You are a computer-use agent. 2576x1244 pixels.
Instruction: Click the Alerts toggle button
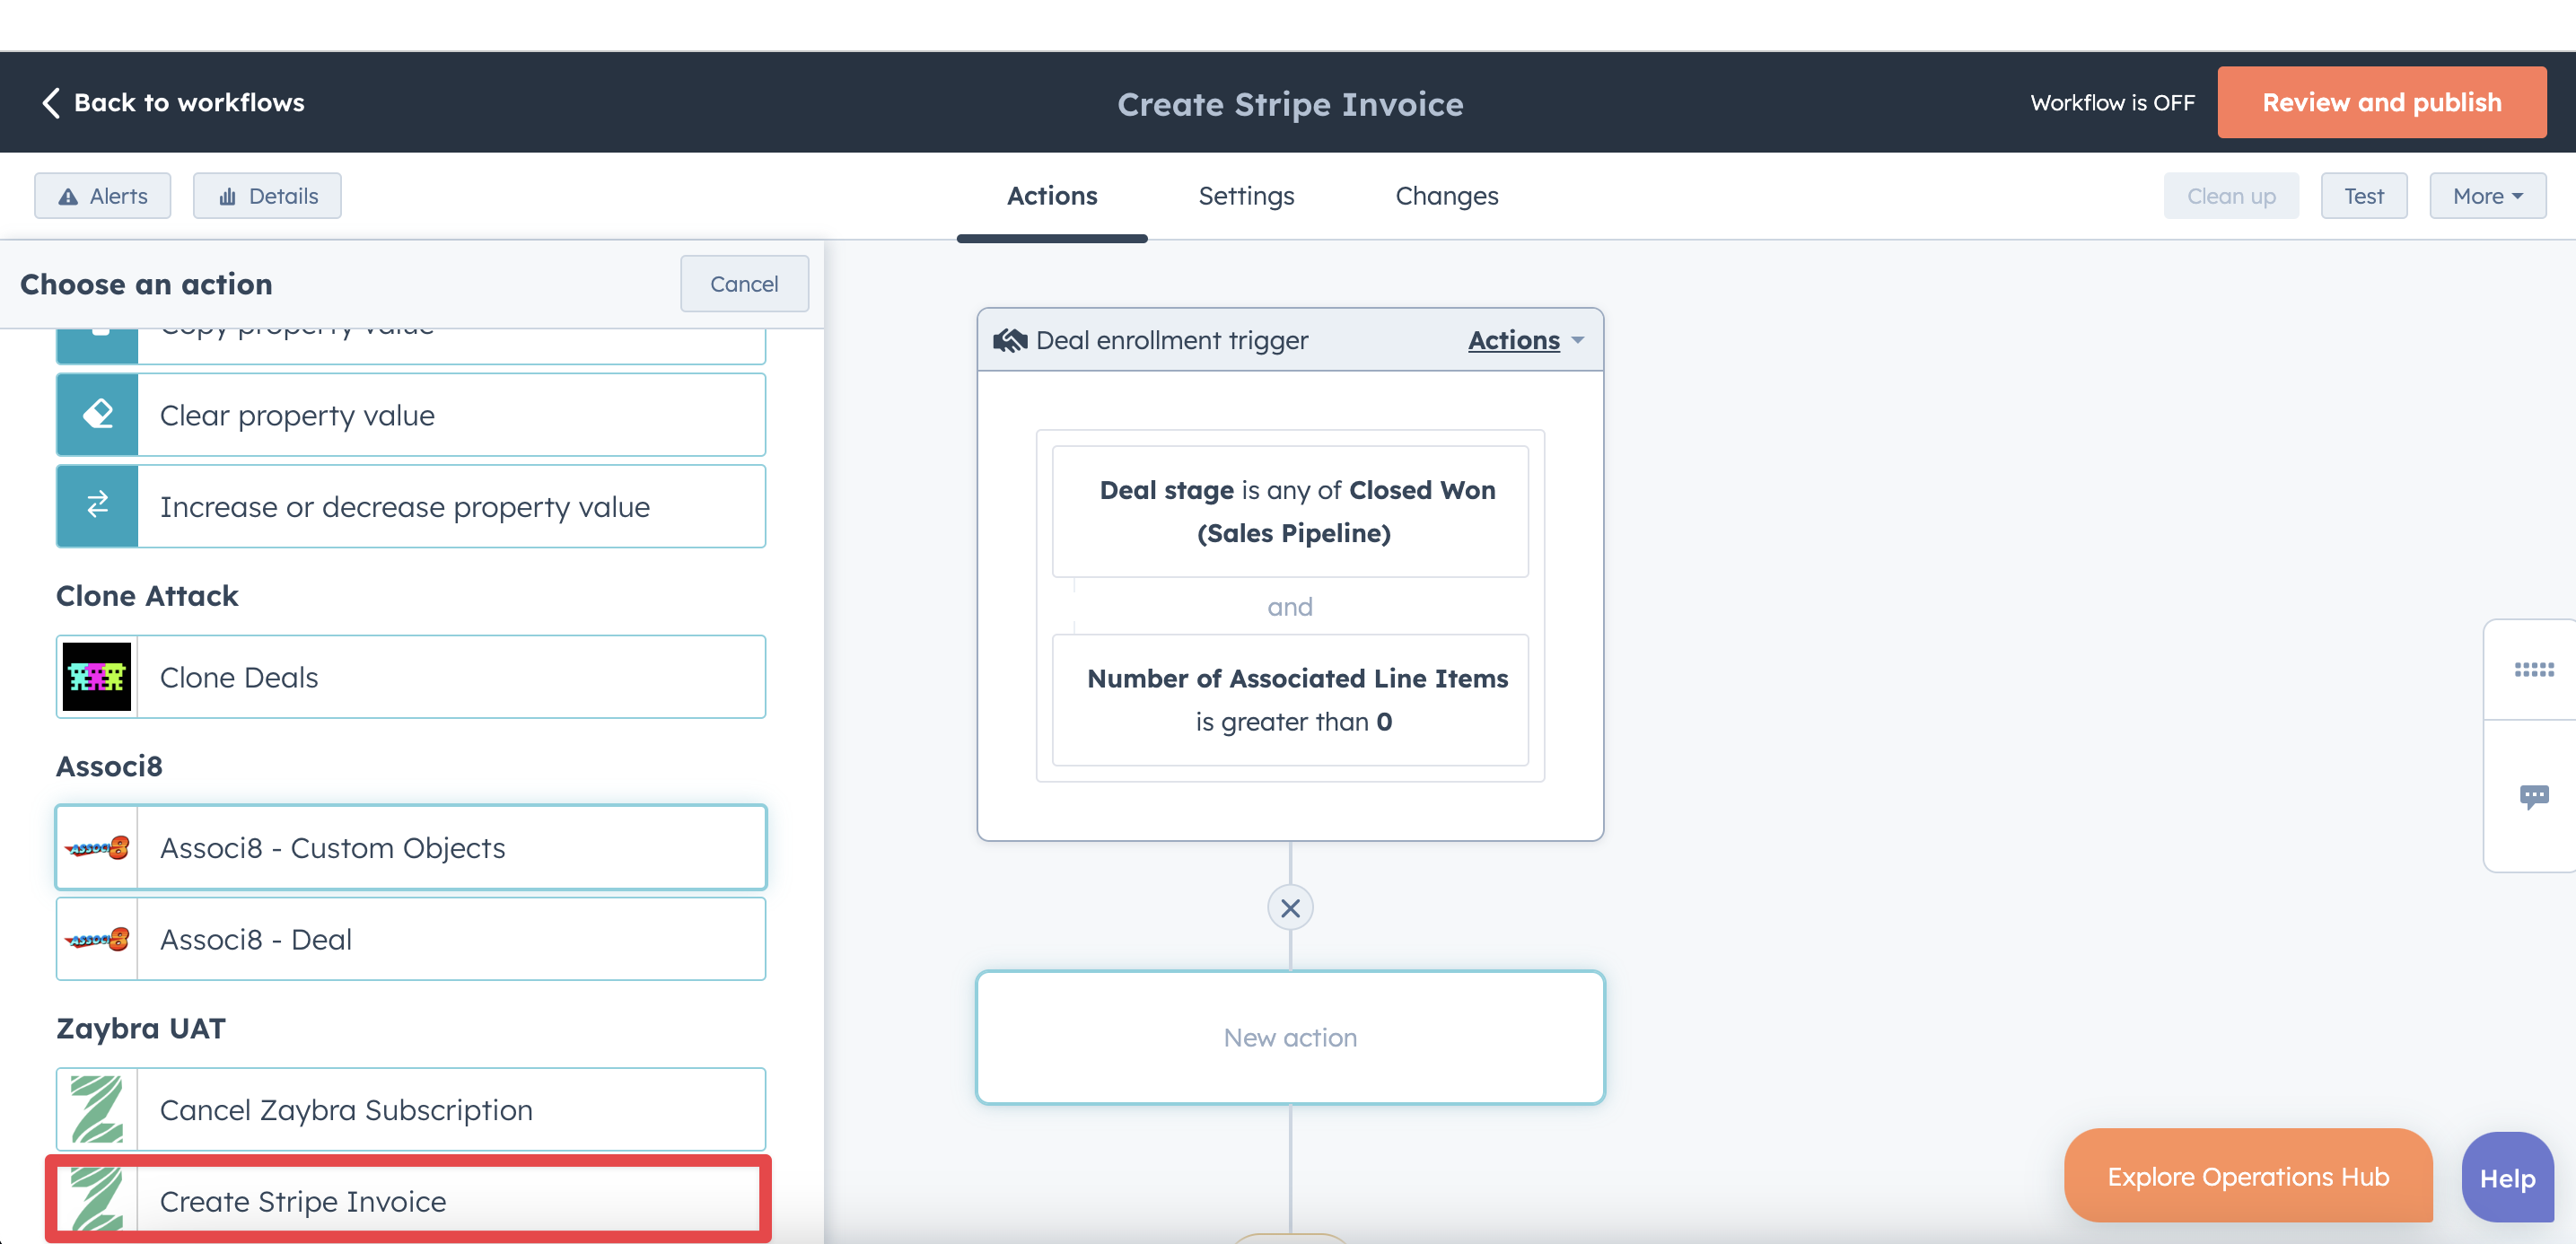(x=103, y=196)
